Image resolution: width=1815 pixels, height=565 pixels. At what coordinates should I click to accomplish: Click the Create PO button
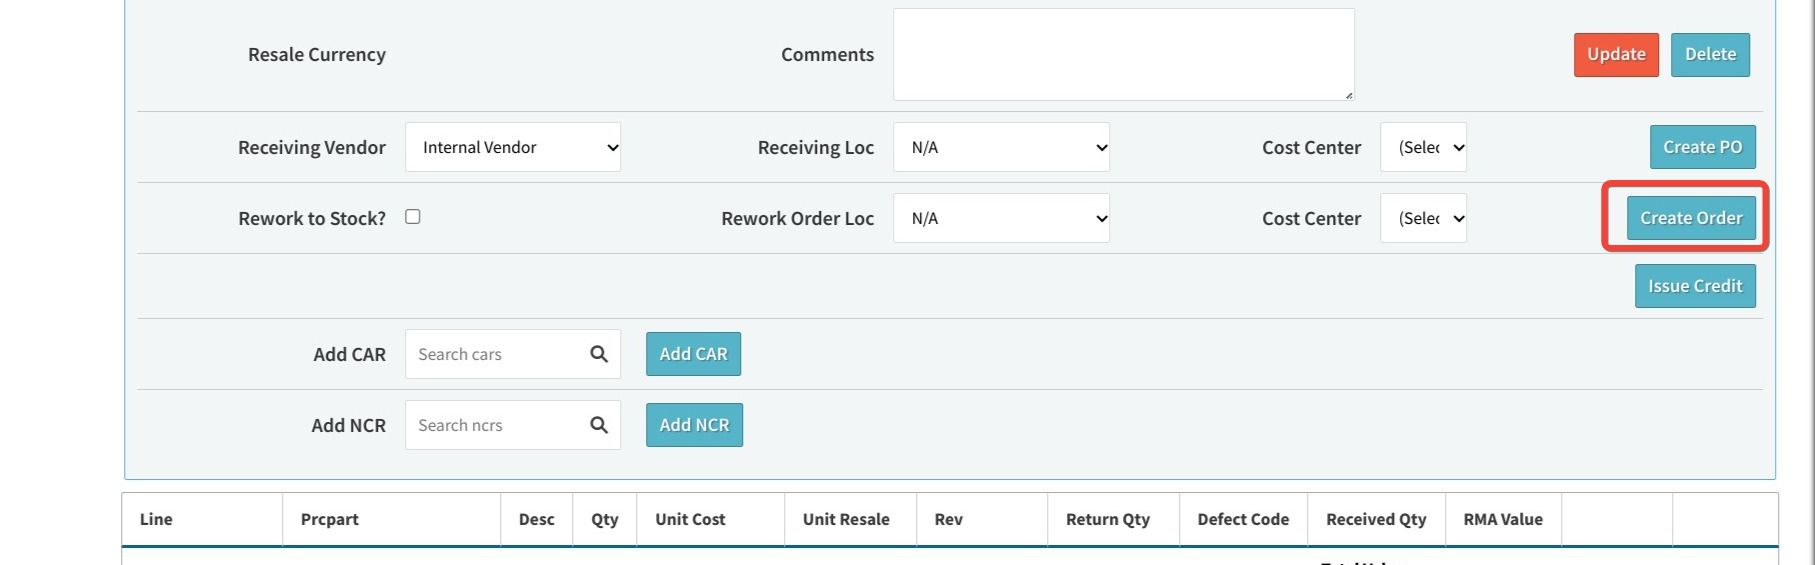tap(1702, 147)
